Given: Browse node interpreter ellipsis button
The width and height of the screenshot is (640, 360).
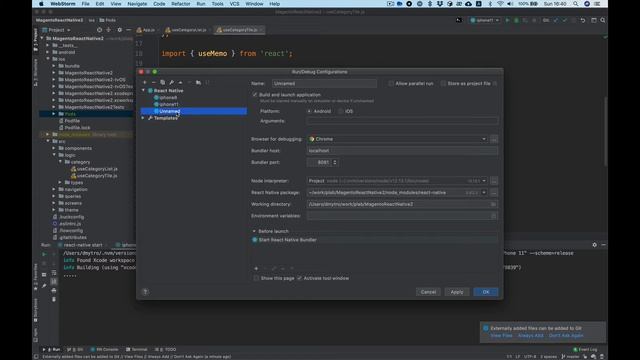Looking at the screenshot, I should pyautogui.click(x=494, y=181).
